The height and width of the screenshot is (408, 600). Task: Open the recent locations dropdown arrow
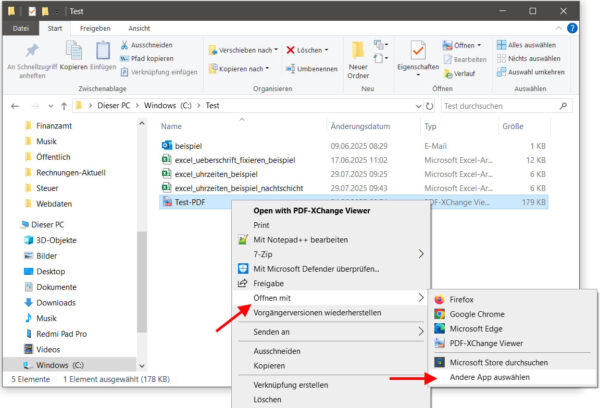pos(51,106)
